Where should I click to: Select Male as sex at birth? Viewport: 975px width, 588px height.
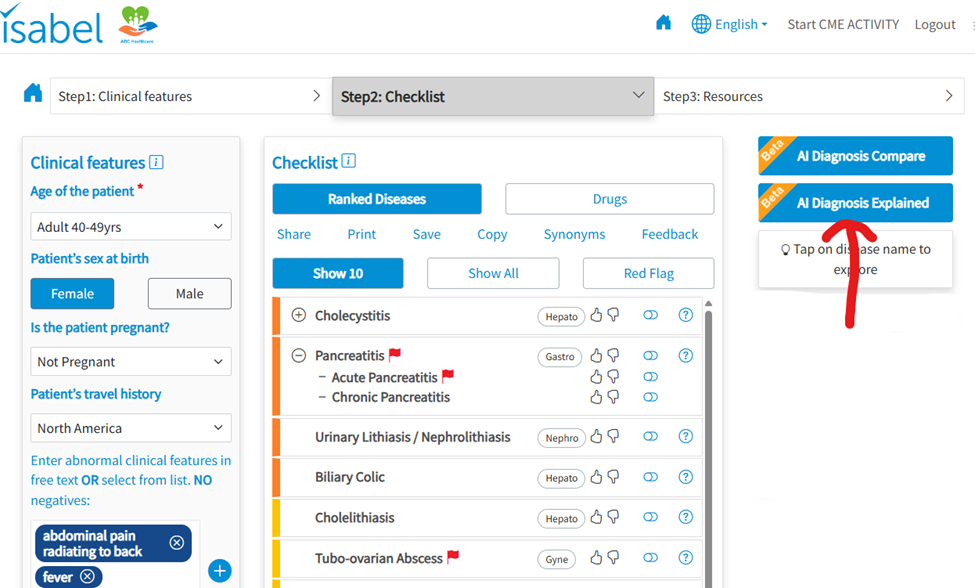189,294
